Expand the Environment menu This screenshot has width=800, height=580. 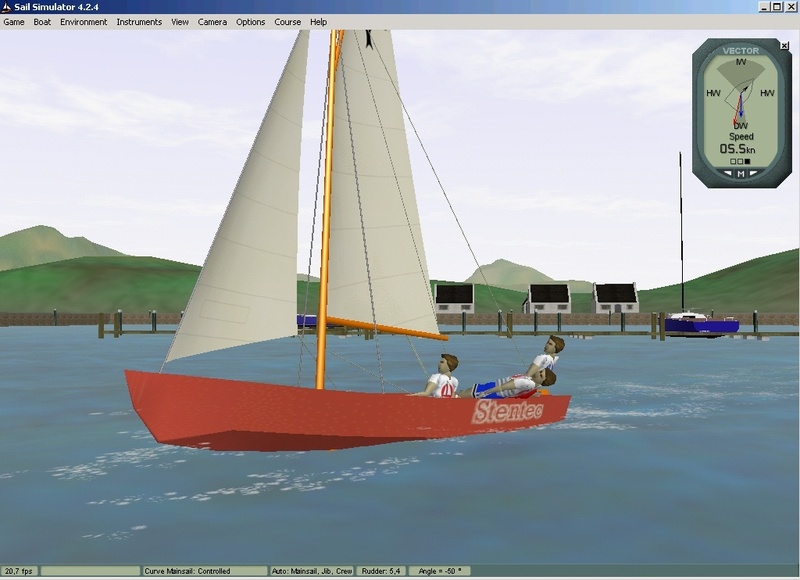pos(83,22)
